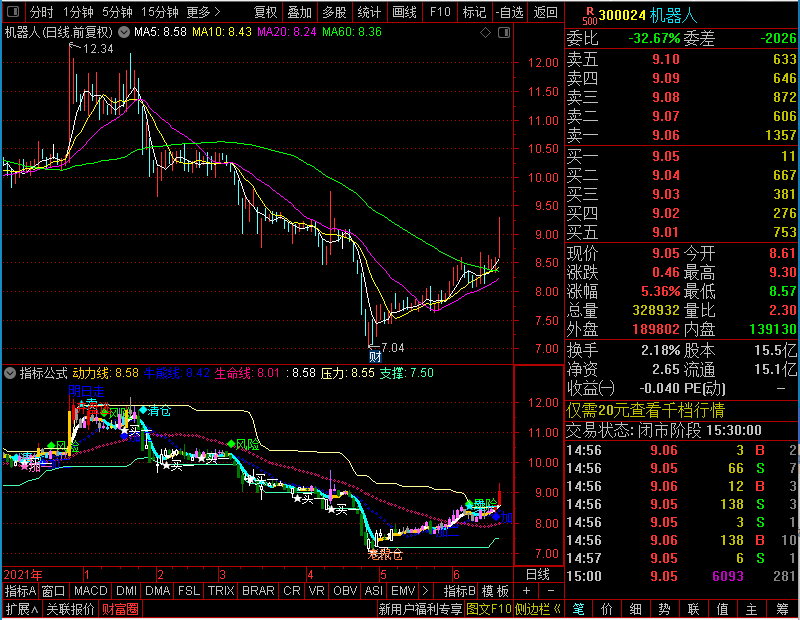Click 标记 mark button
The width and height of the screenshot is (800, 620).
[474, 12]
